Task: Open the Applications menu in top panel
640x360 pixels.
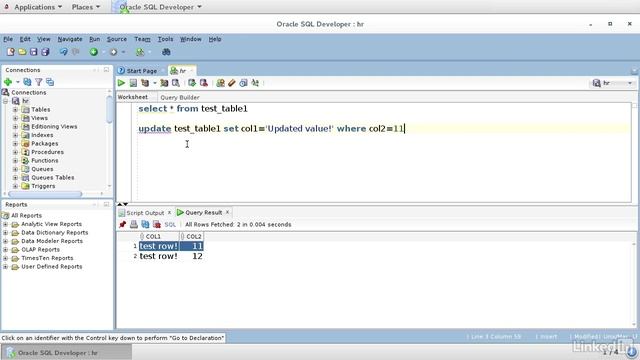Action: (x=38, y=7)
